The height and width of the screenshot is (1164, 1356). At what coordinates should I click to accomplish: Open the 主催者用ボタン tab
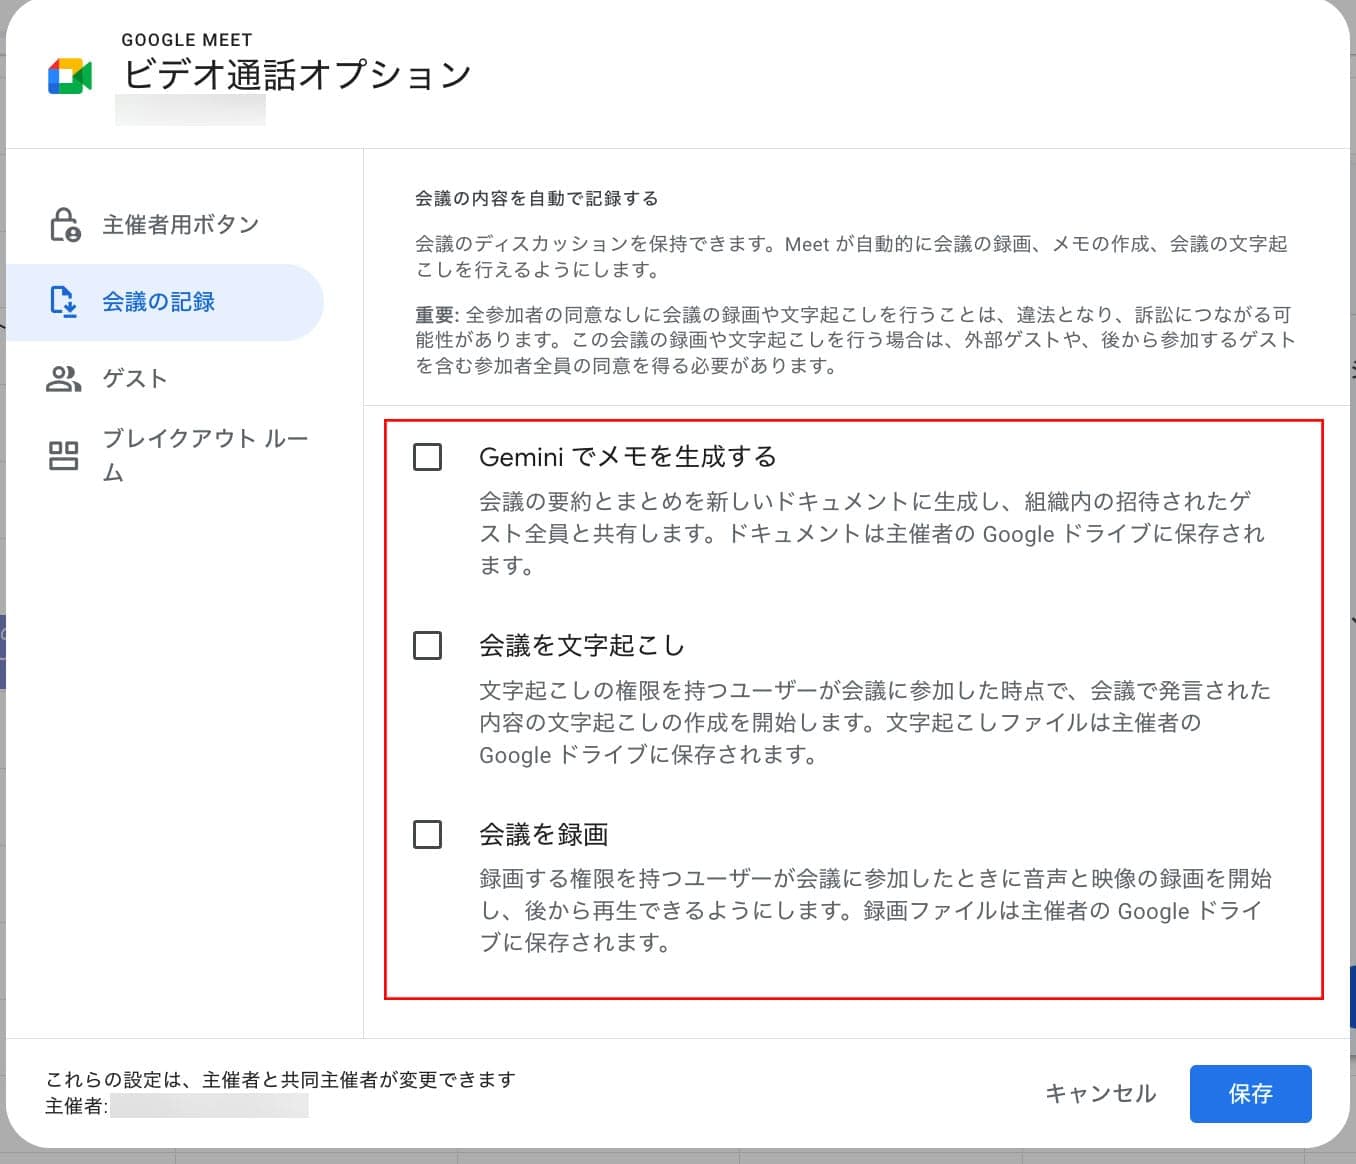click(x=165, y=225)
